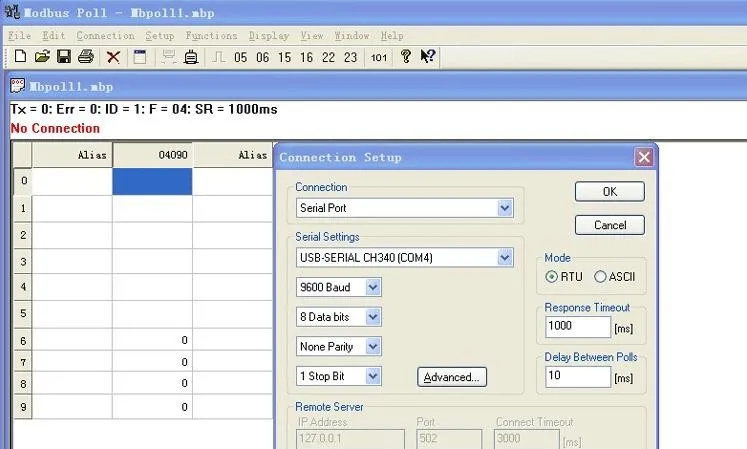Open the Display menu
This screenshot has height=449, width=747.
pos(269,36)
